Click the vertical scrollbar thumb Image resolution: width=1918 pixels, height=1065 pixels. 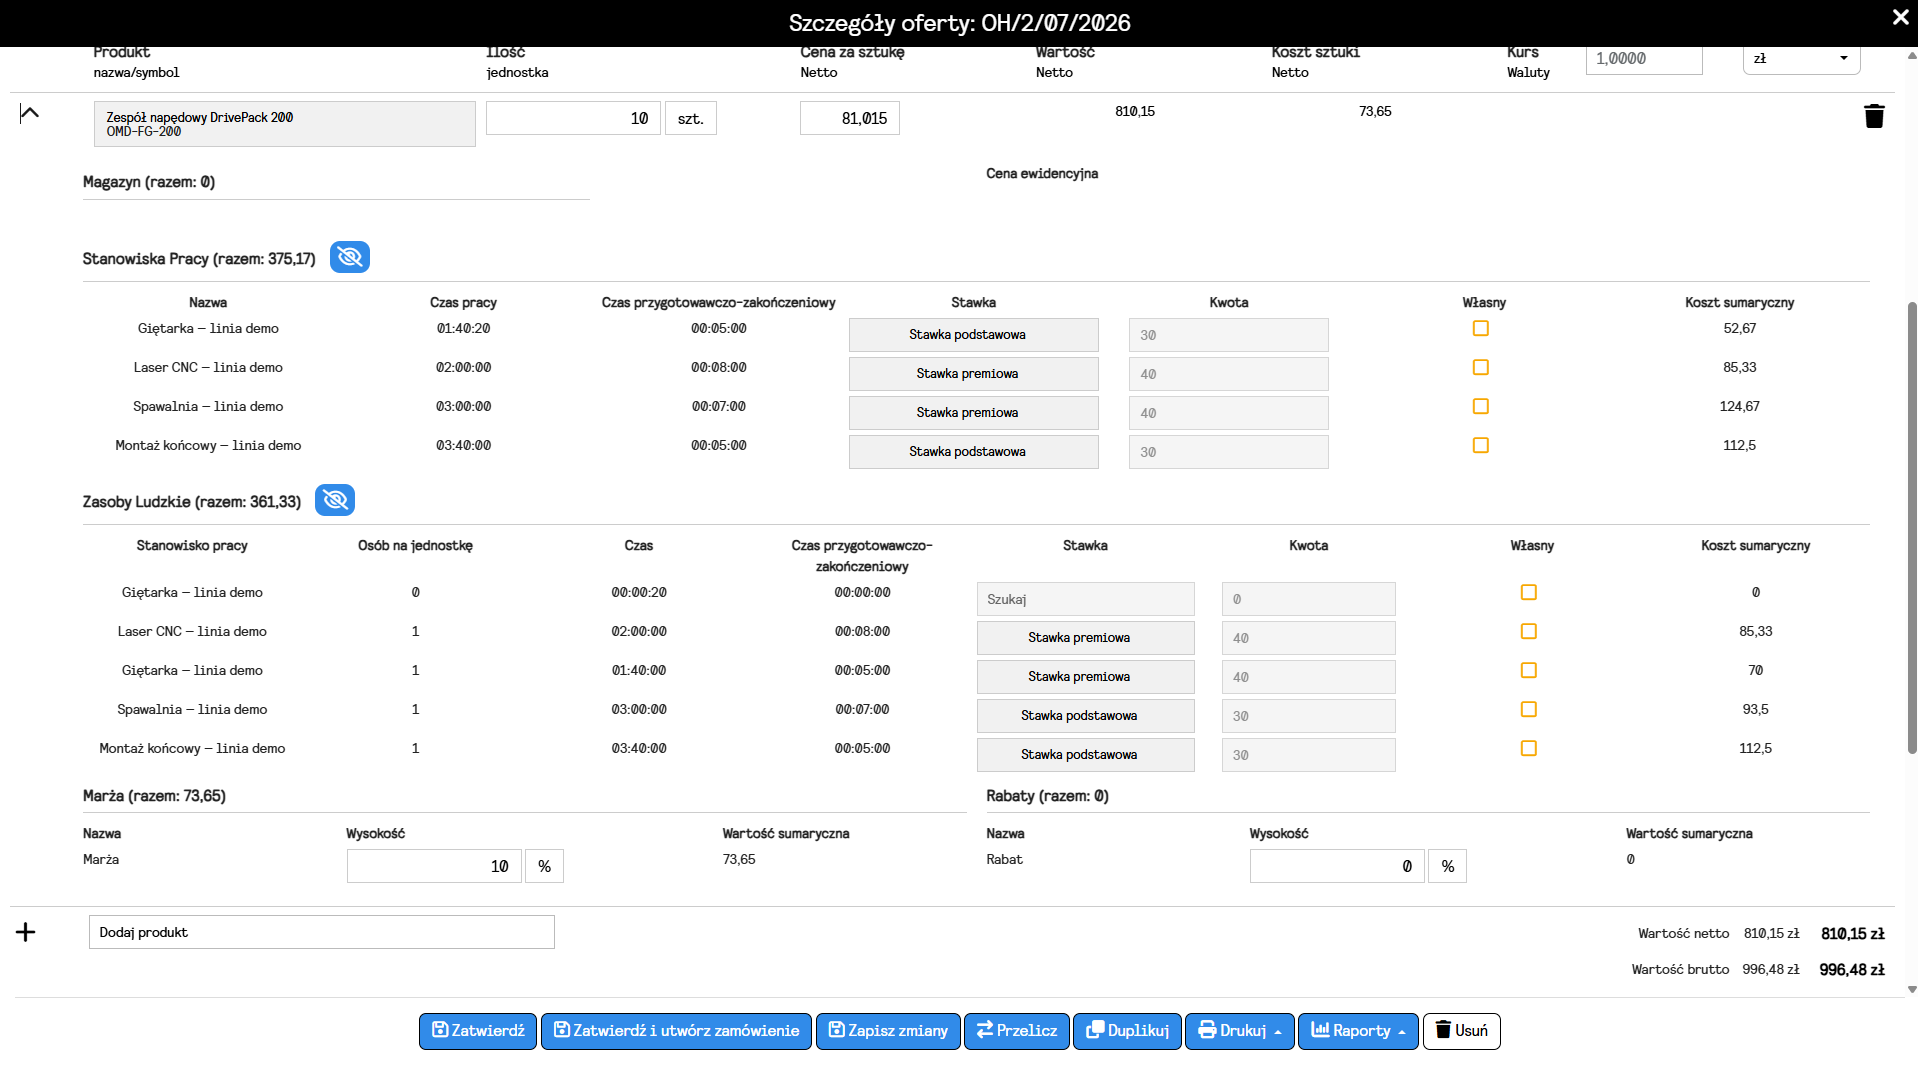[x=1912, y=526]
